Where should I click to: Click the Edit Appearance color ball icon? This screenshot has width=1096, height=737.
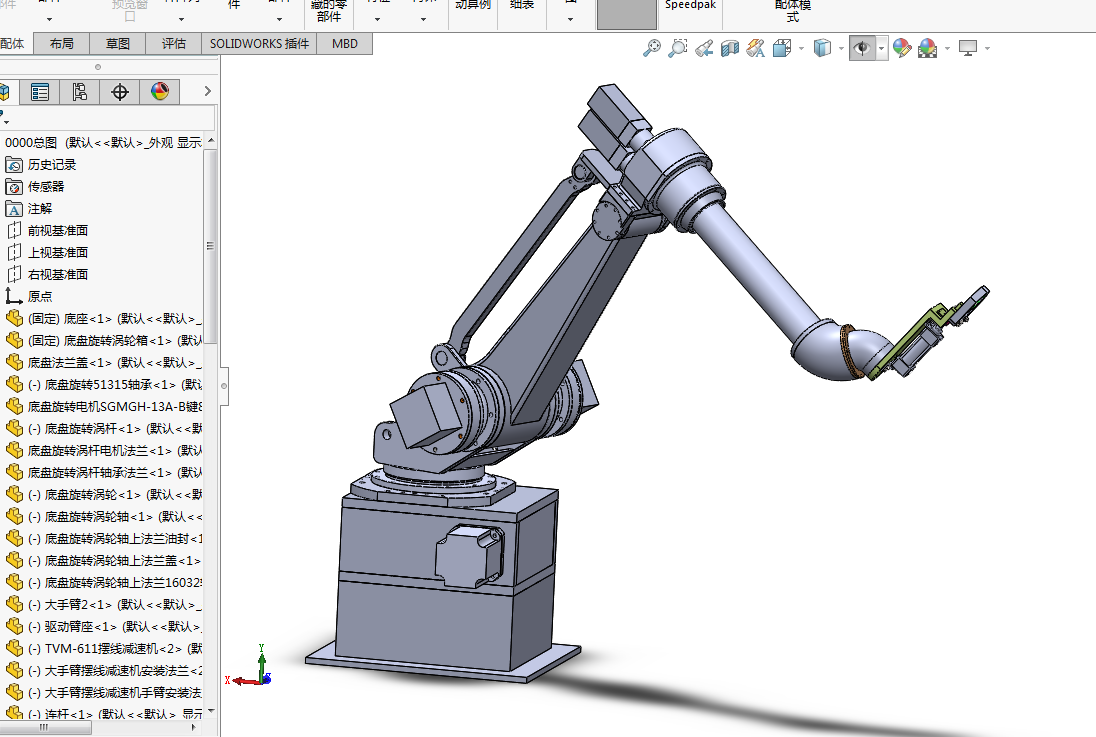pyautogui.click(x=902, y=48)
